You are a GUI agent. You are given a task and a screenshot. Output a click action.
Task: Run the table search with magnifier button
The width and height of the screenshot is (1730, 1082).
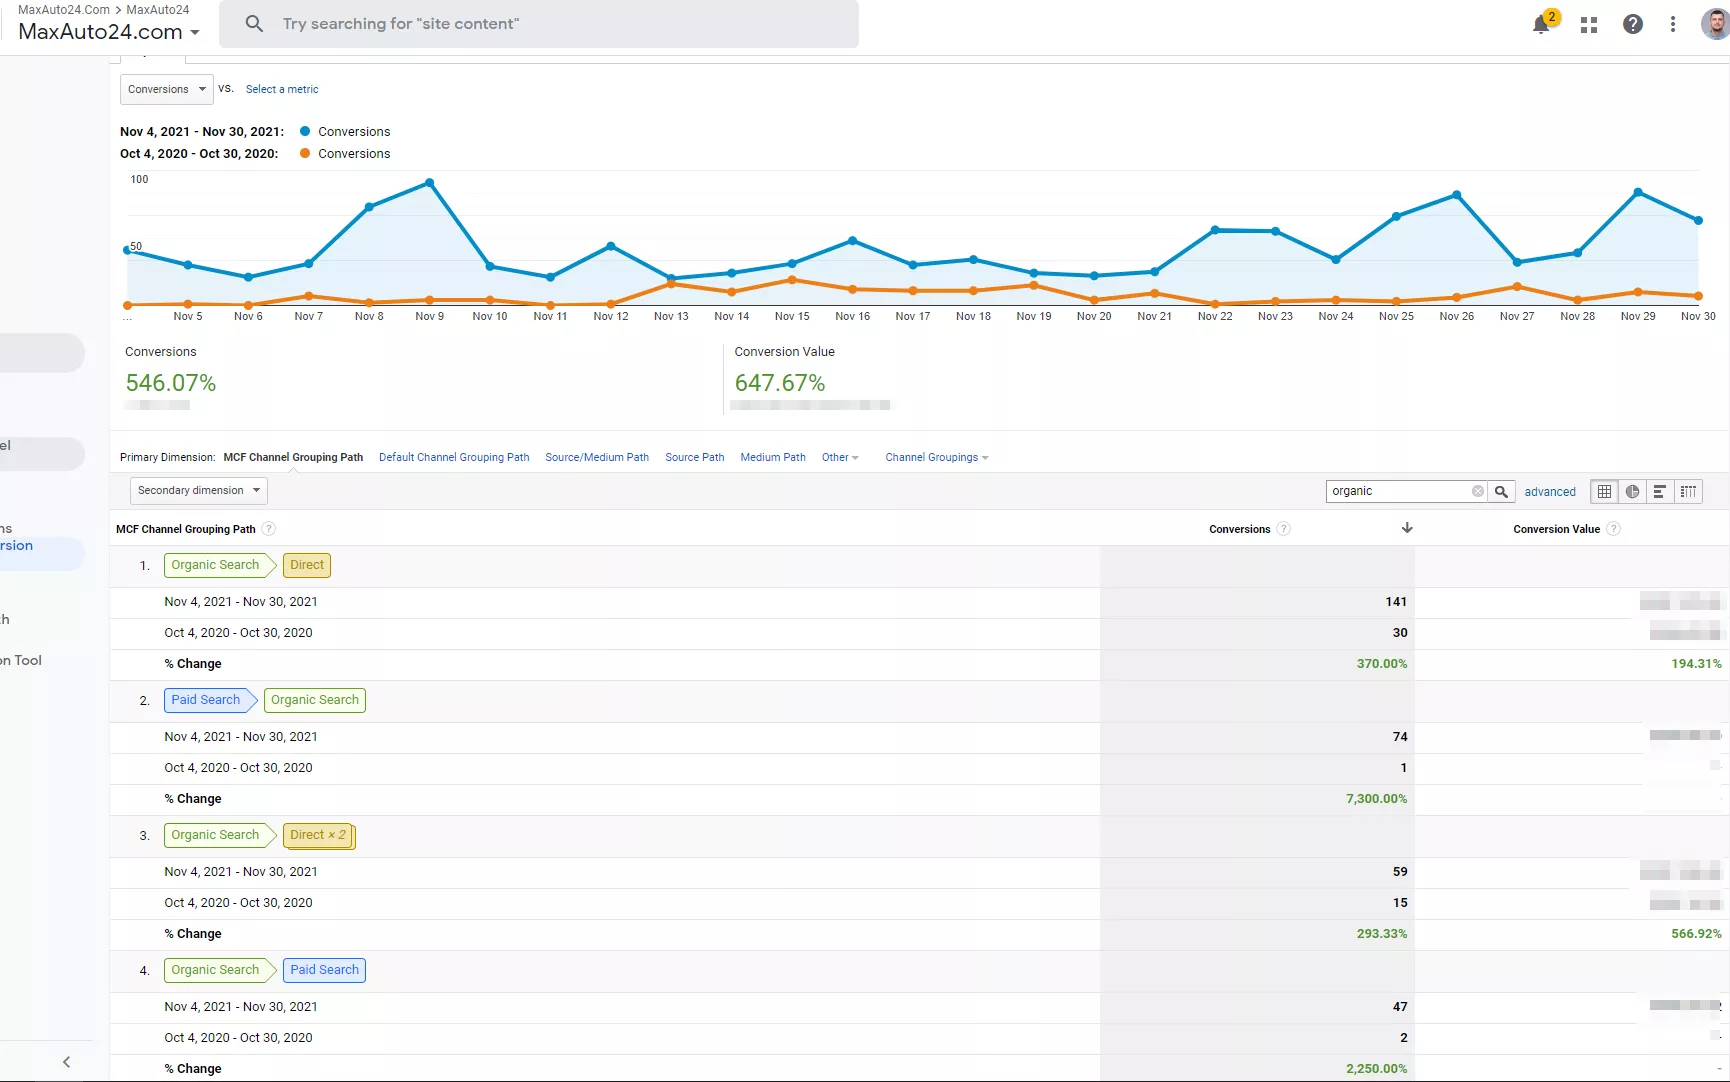(x=1501, y=491)
